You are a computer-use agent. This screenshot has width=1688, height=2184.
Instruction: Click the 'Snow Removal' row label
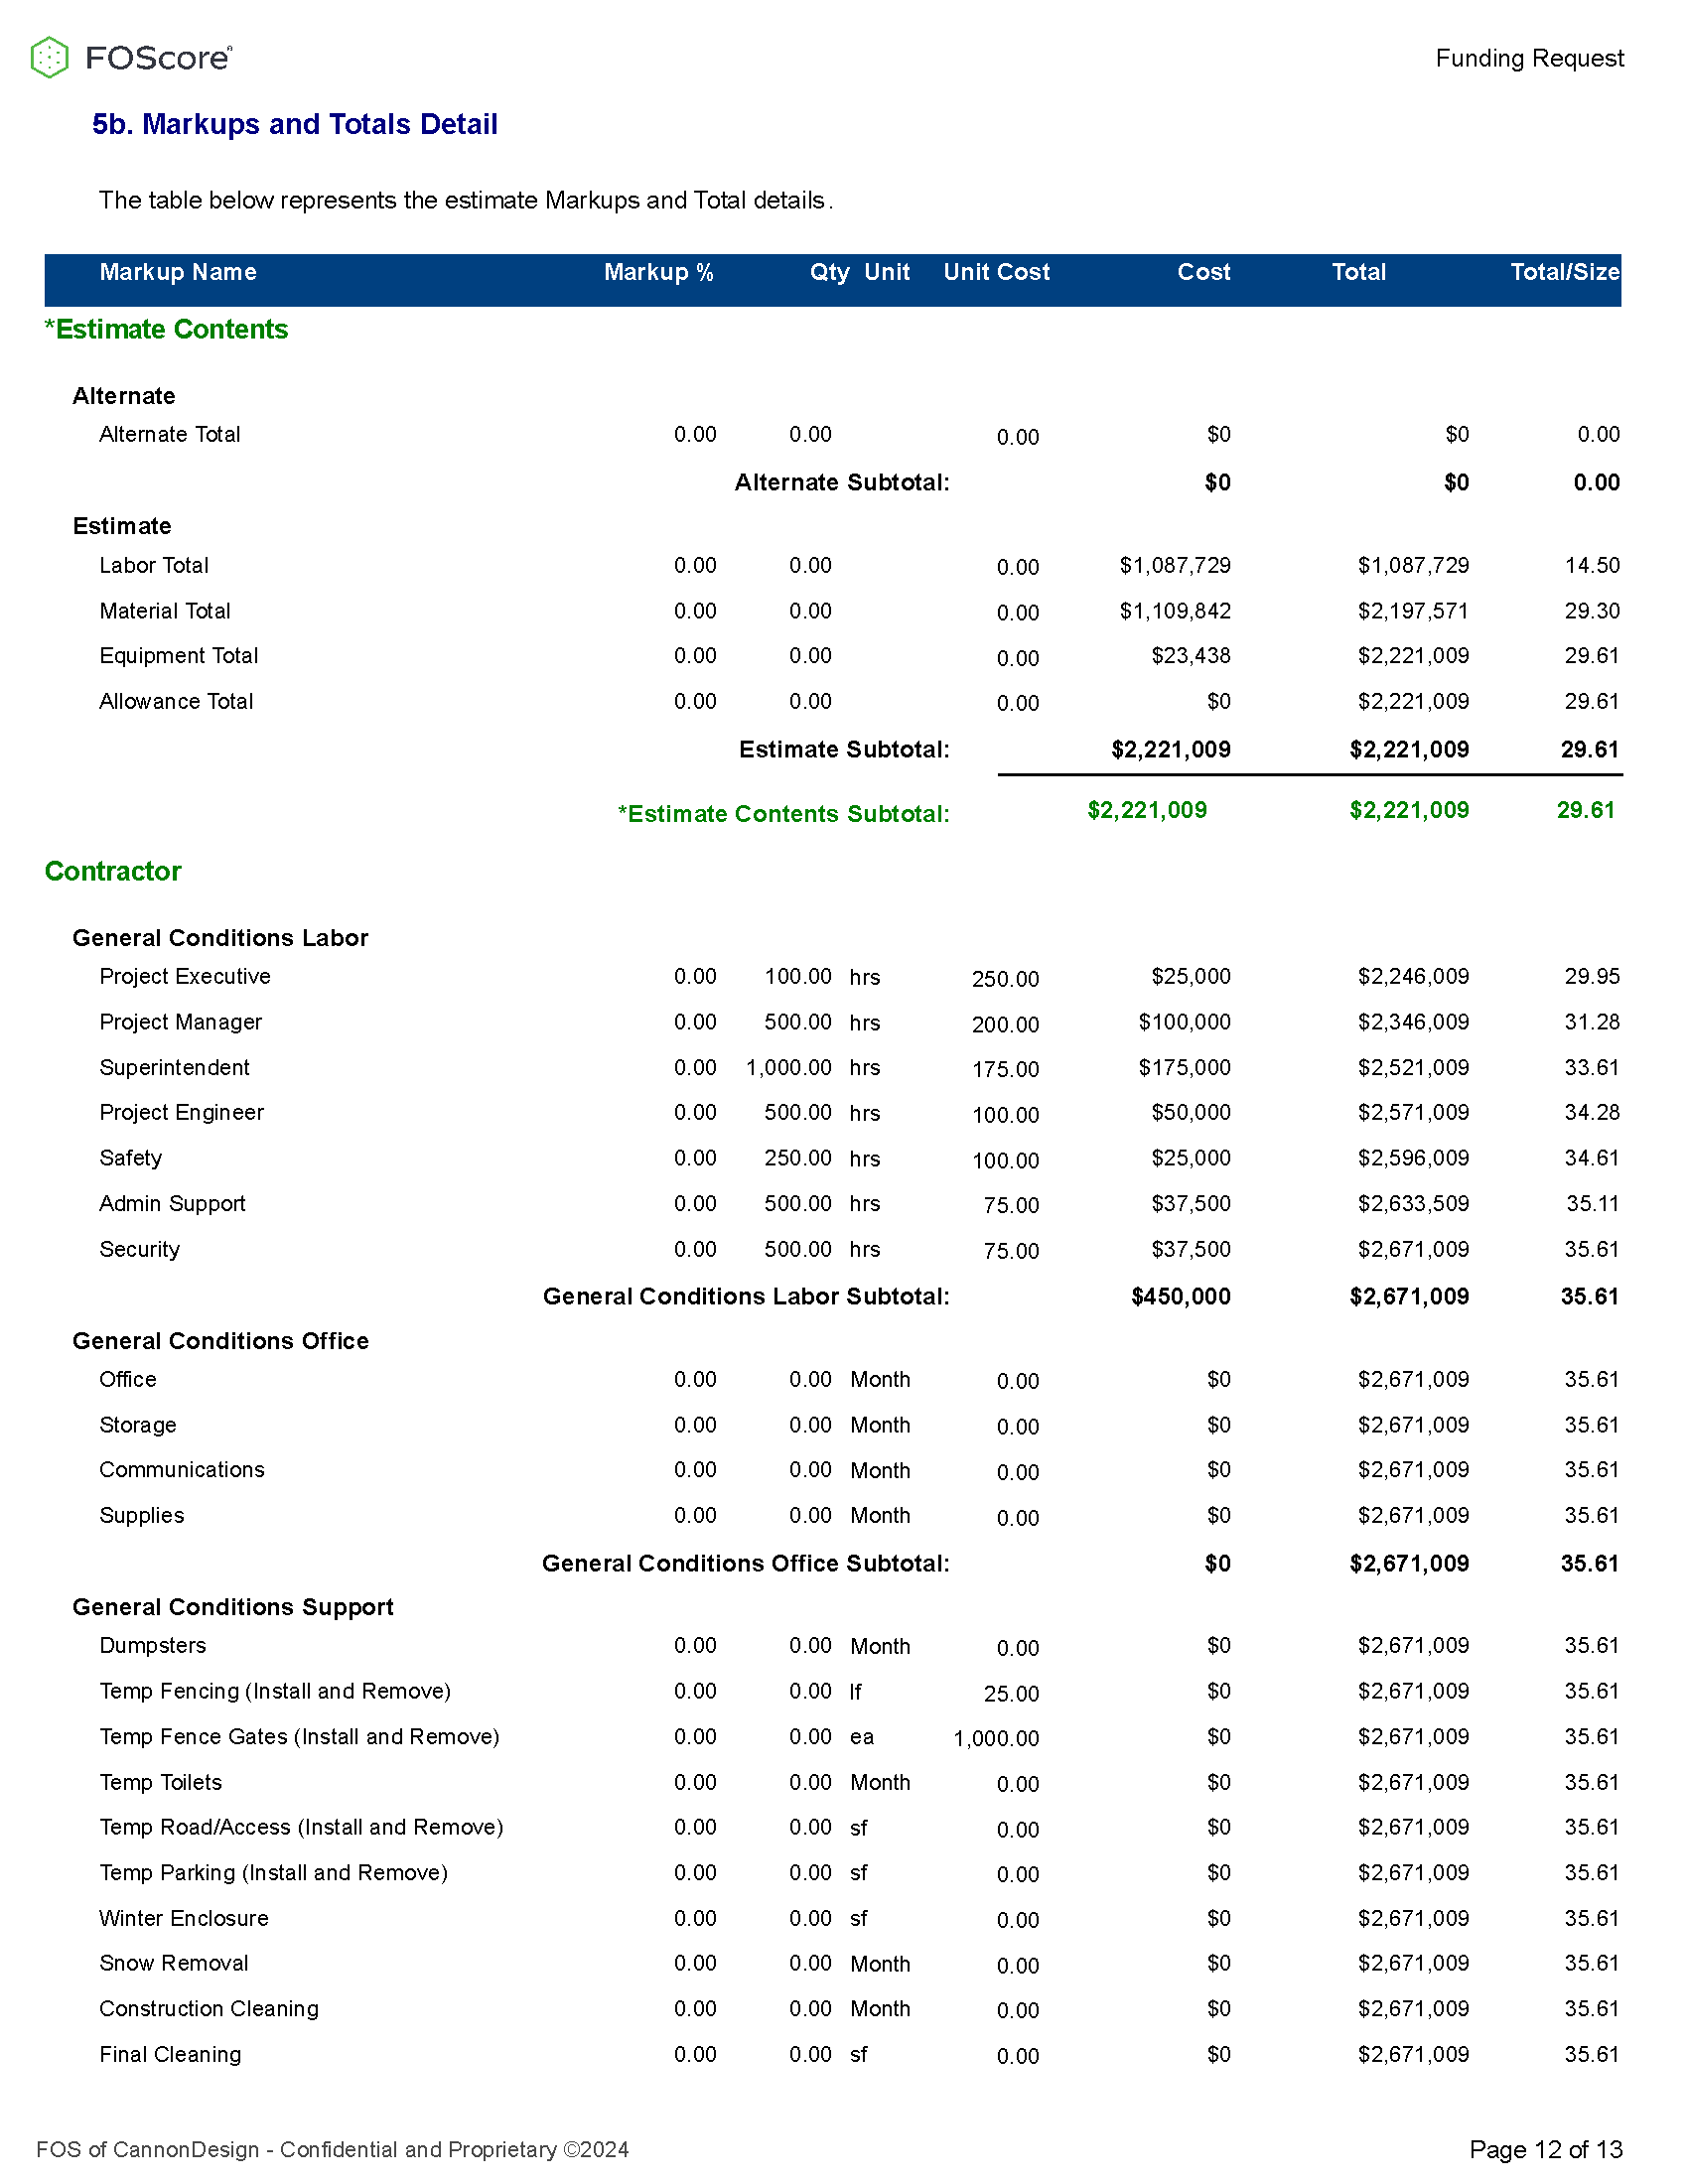[x=174, y=1963]
